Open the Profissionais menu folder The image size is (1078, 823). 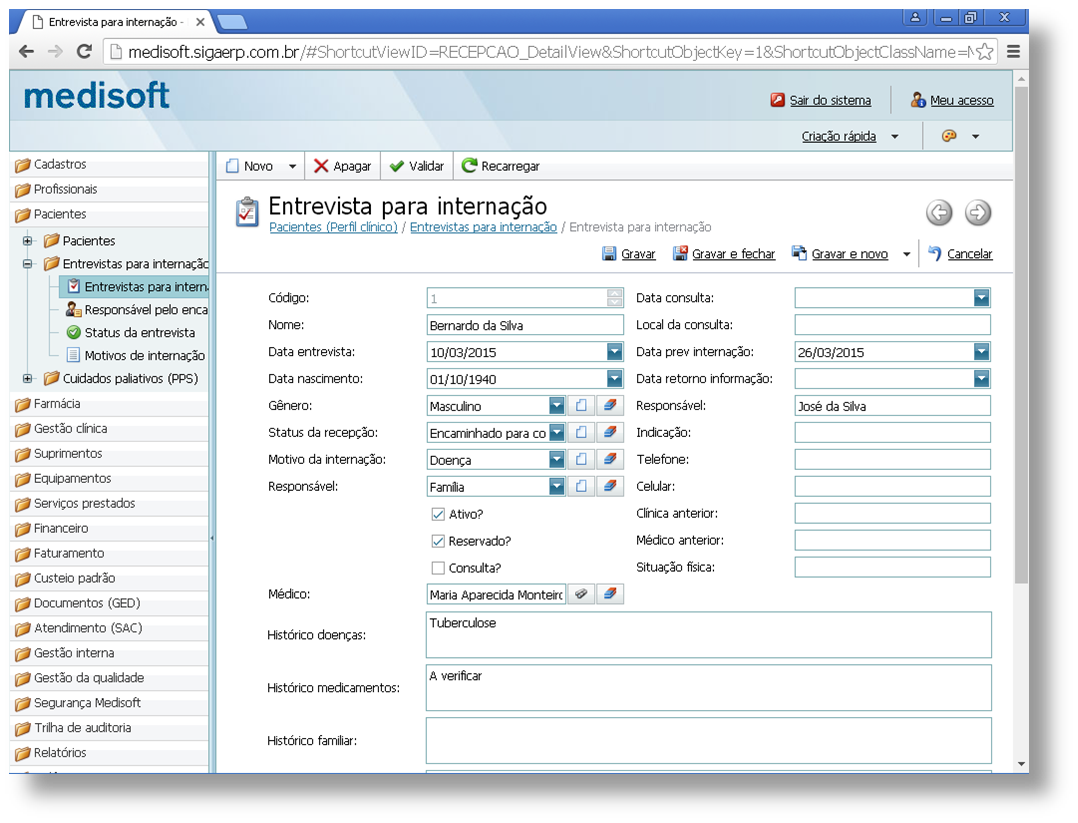[x=109, y=189]
